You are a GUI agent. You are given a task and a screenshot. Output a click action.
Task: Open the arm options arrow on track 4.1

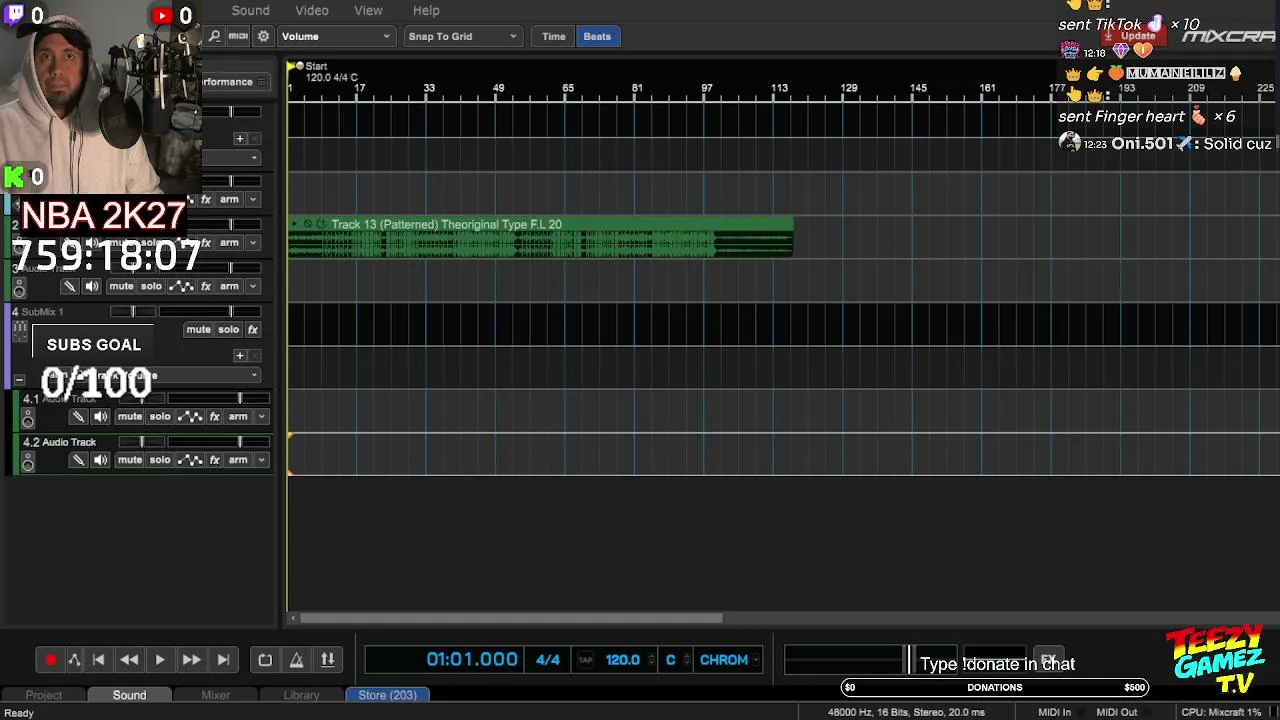262,417
